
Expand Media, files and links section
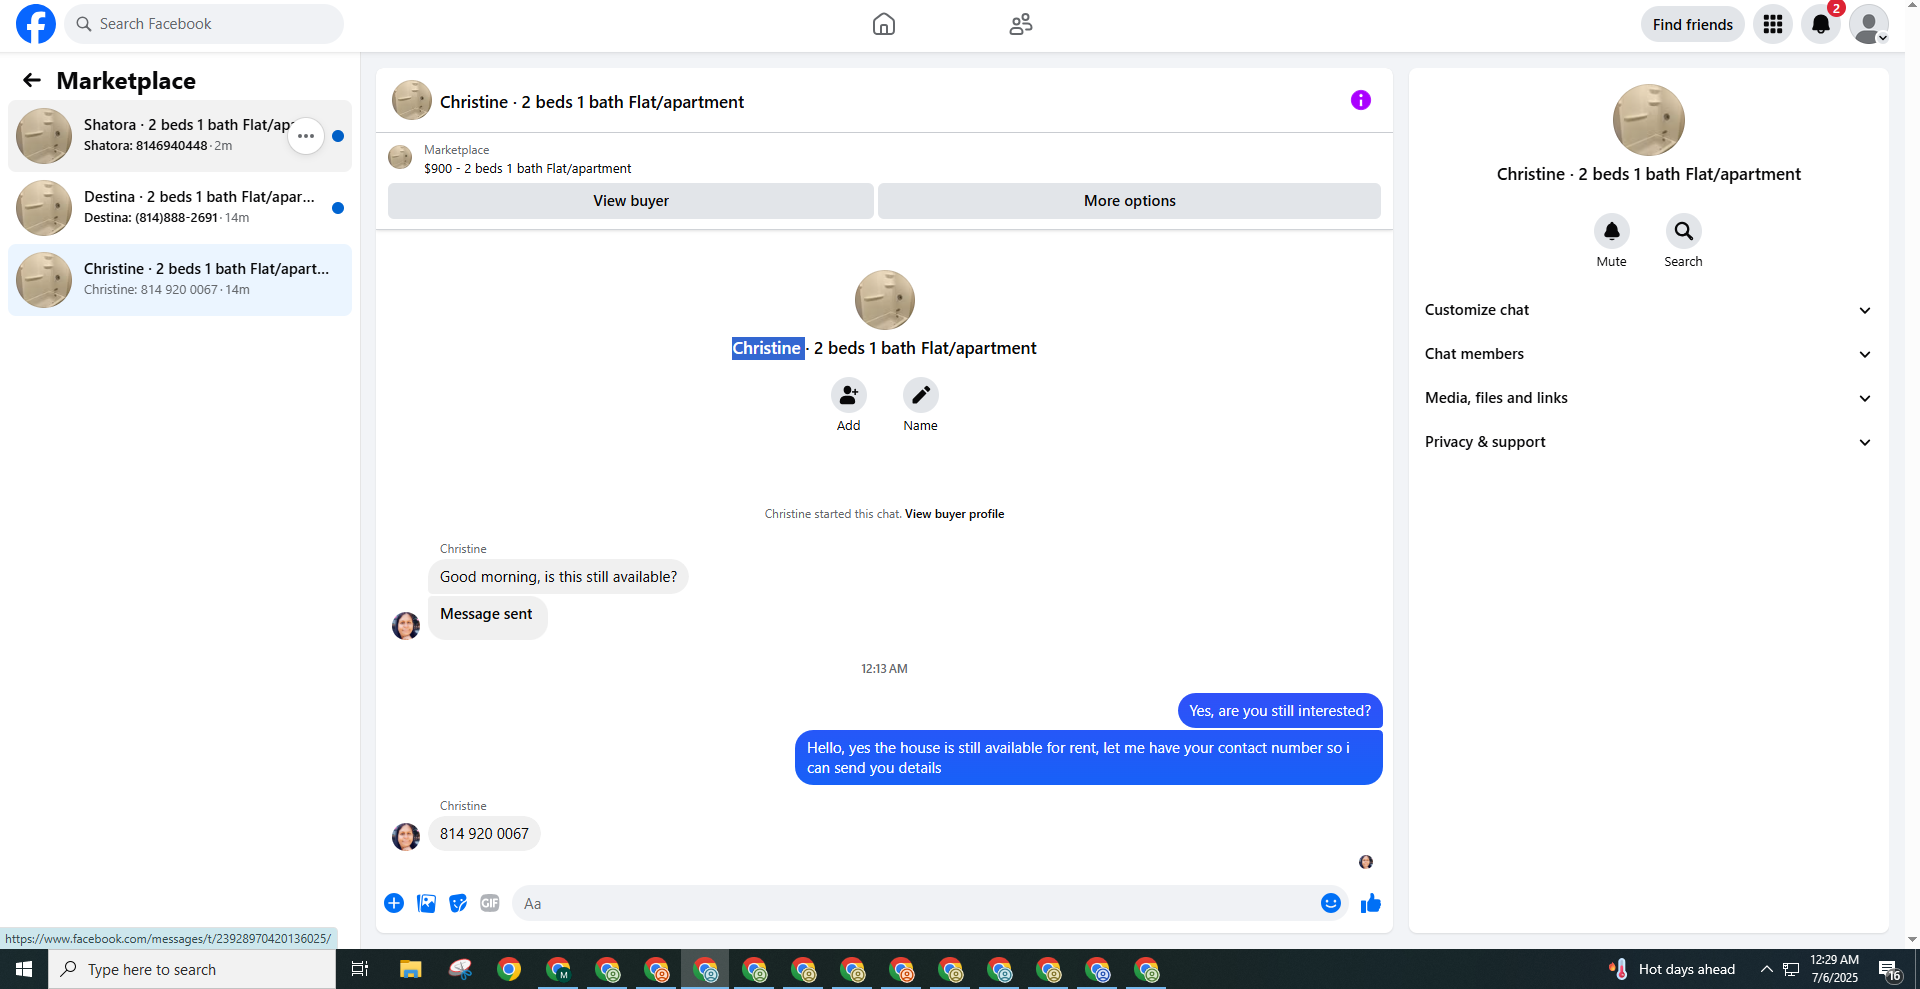tap(1649, 398)
